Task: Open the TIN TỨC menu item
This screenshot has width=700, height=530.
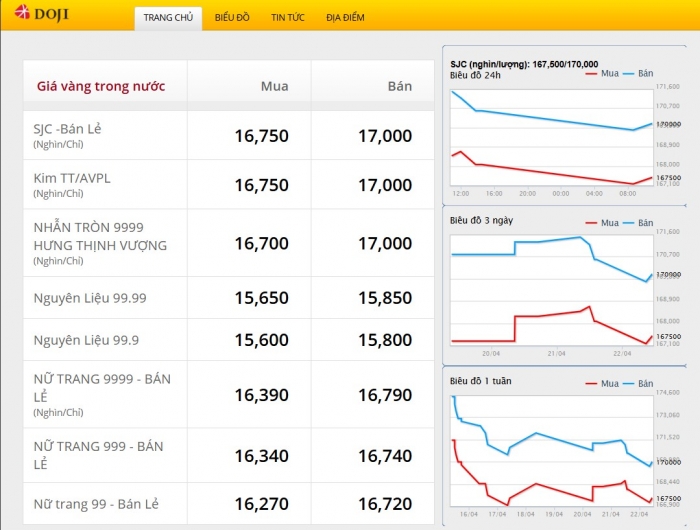Action: click(288, 19)
